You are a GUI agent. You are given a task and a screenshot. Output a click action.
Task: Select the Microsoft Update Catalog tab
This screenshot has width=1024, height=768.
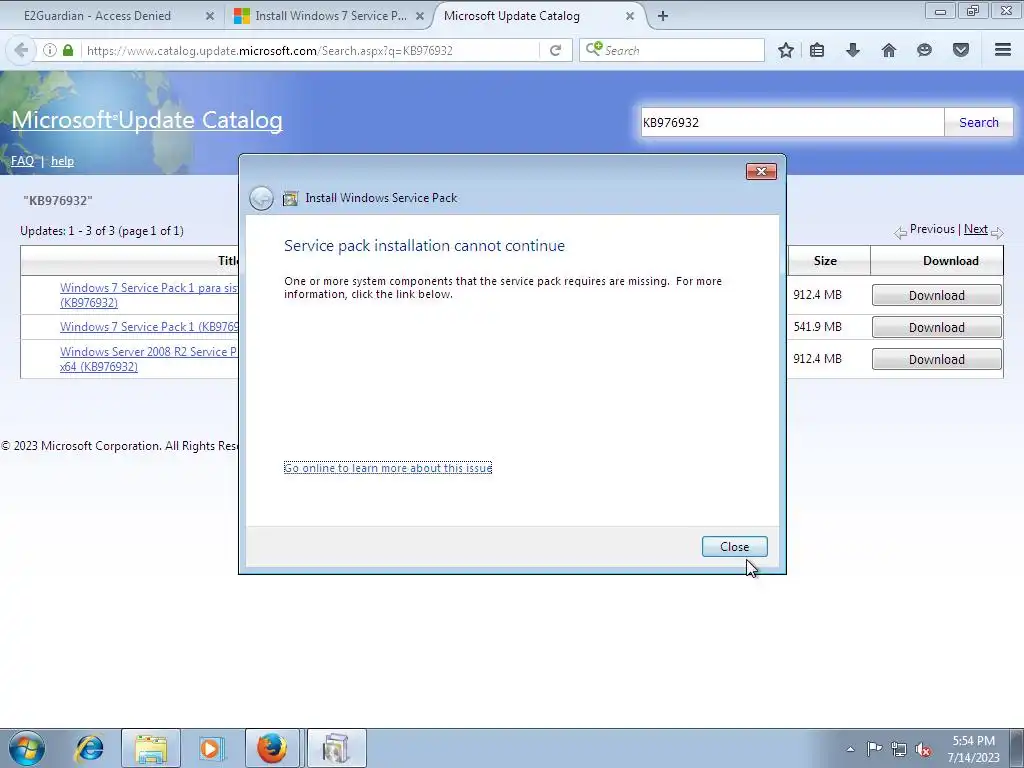coord(511,16)
